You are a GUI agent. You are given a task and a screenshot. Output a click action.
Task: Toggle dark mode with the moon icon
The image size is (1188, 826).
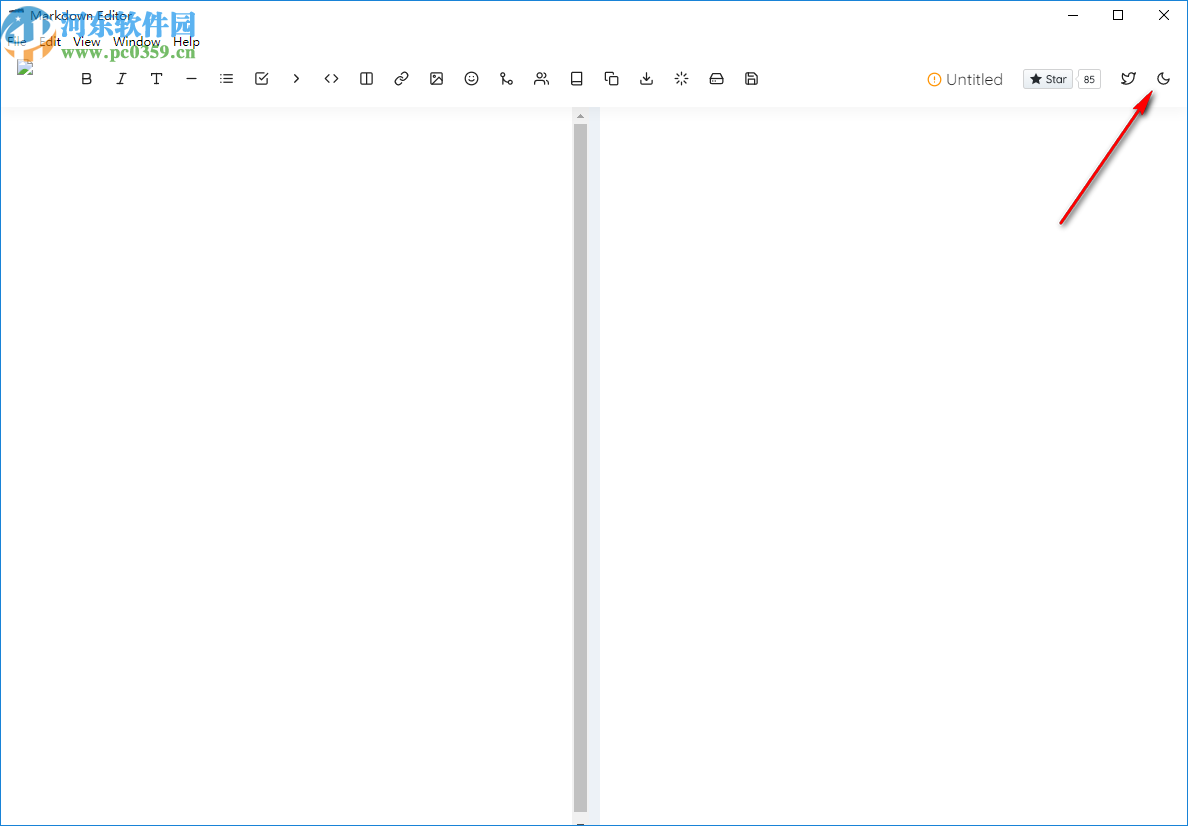(x=1162, y=78)
